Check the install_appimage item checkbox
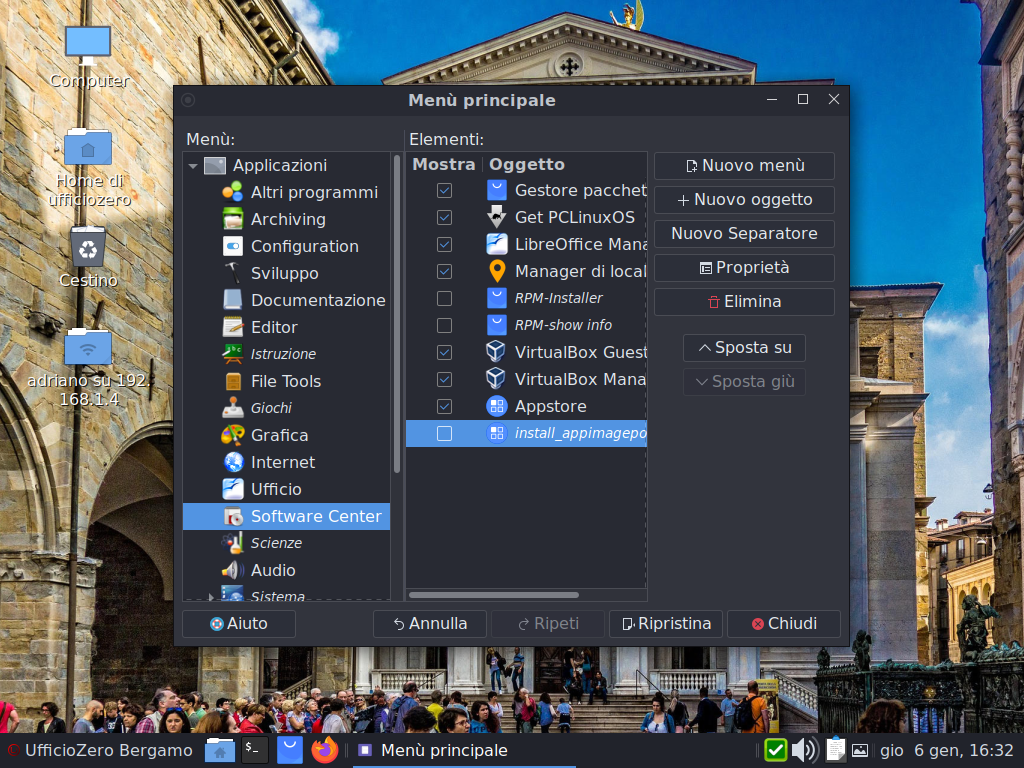1024x768 pixels. tap(444, 433)
